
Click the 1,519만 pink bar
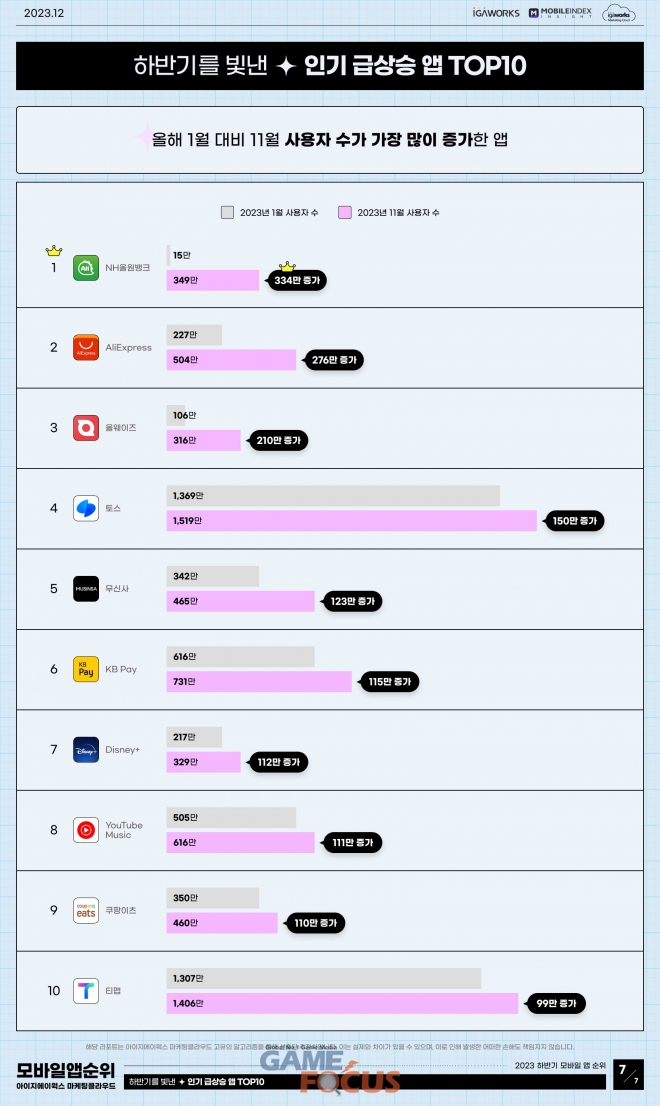pyautogui.click(x=351, y=521)
